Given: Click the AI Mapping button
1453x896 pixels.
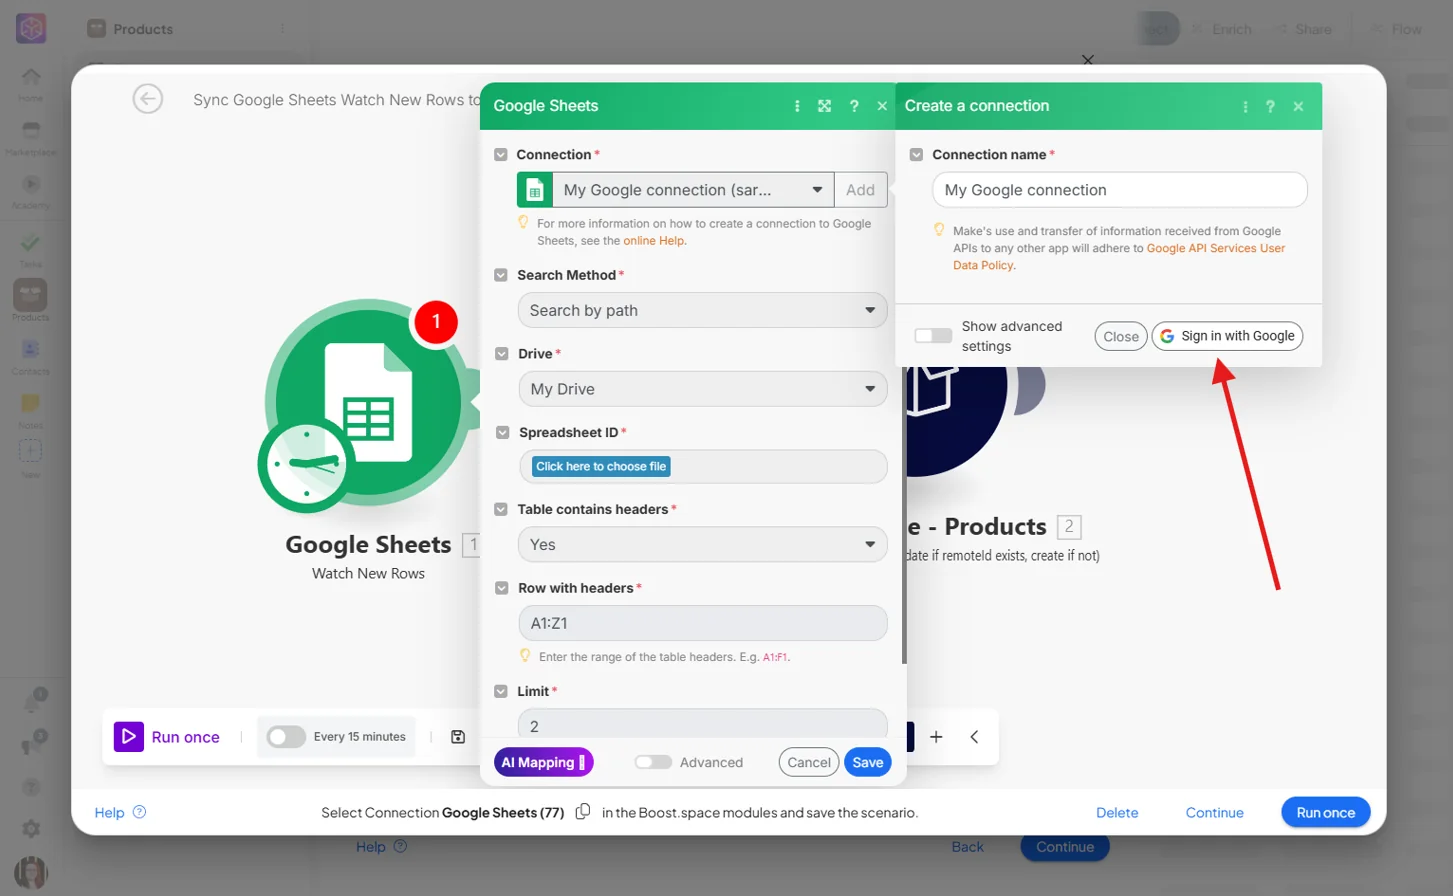Looking at the screenshot, I should pyautogui.click(x=544, y=762).
